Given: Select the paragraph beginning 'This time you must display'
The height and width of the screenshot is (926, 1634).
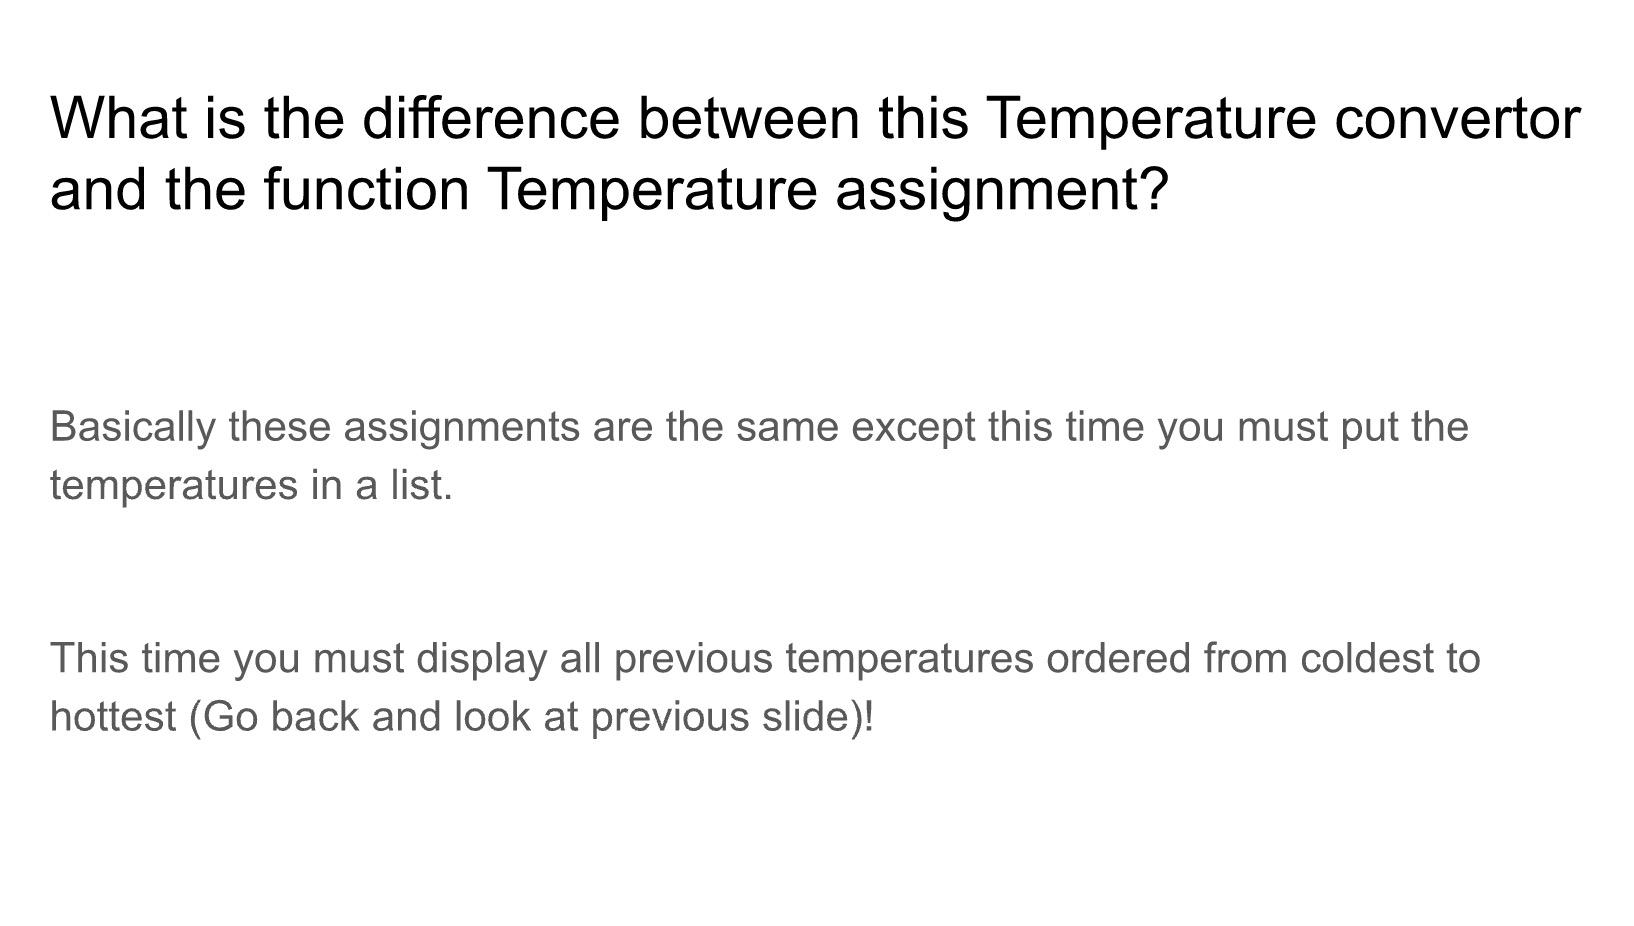Looking at the screenshot, I should (765, 688).
